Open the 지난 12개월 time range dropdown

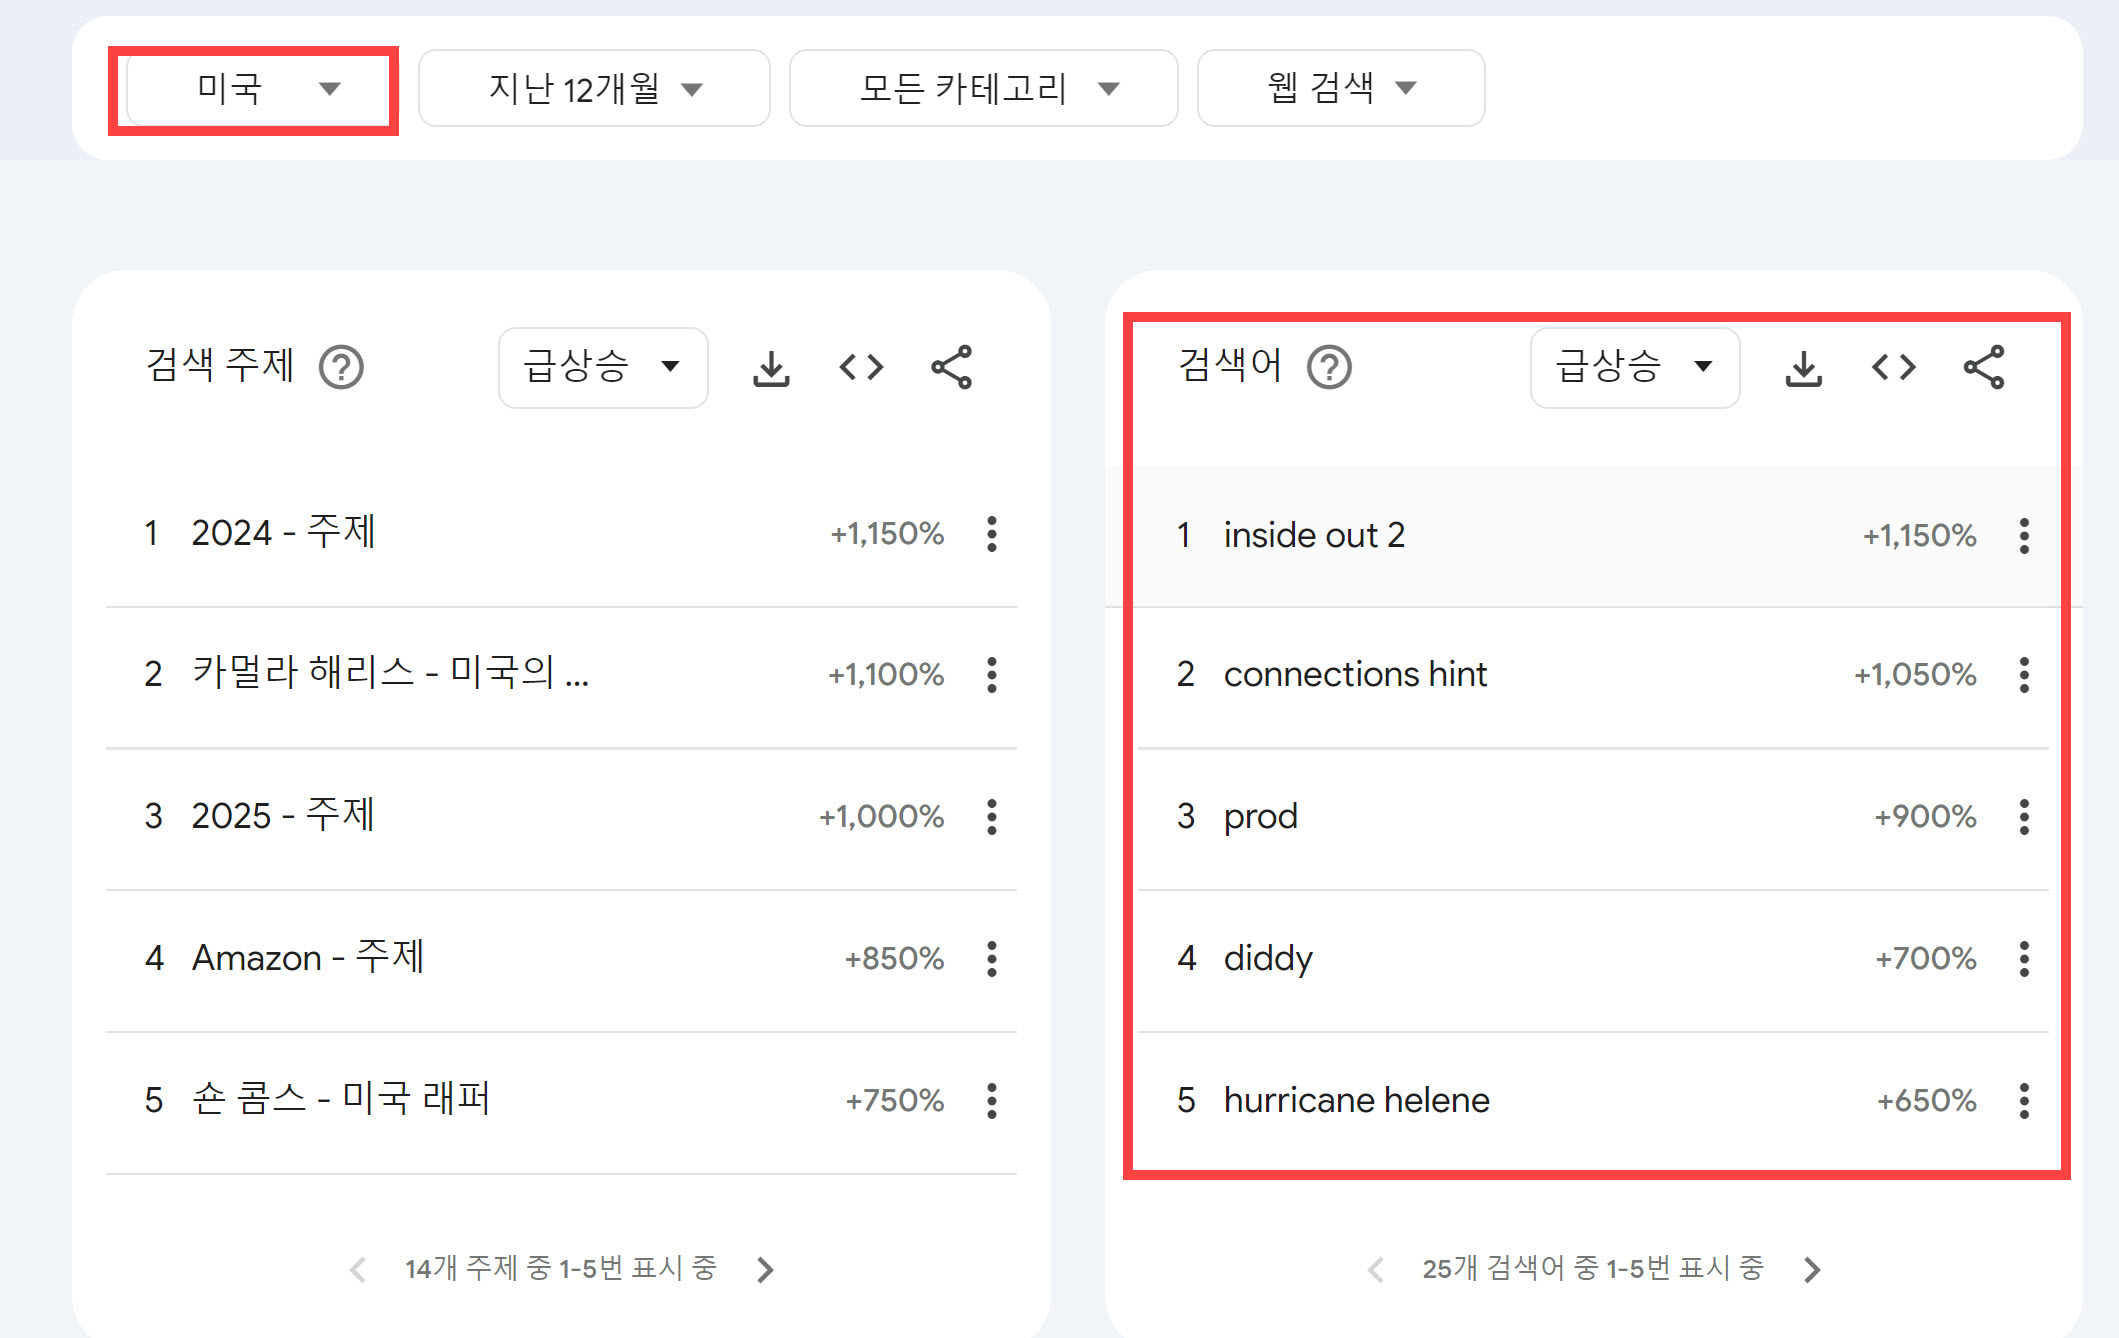click(x=594, y=89)
